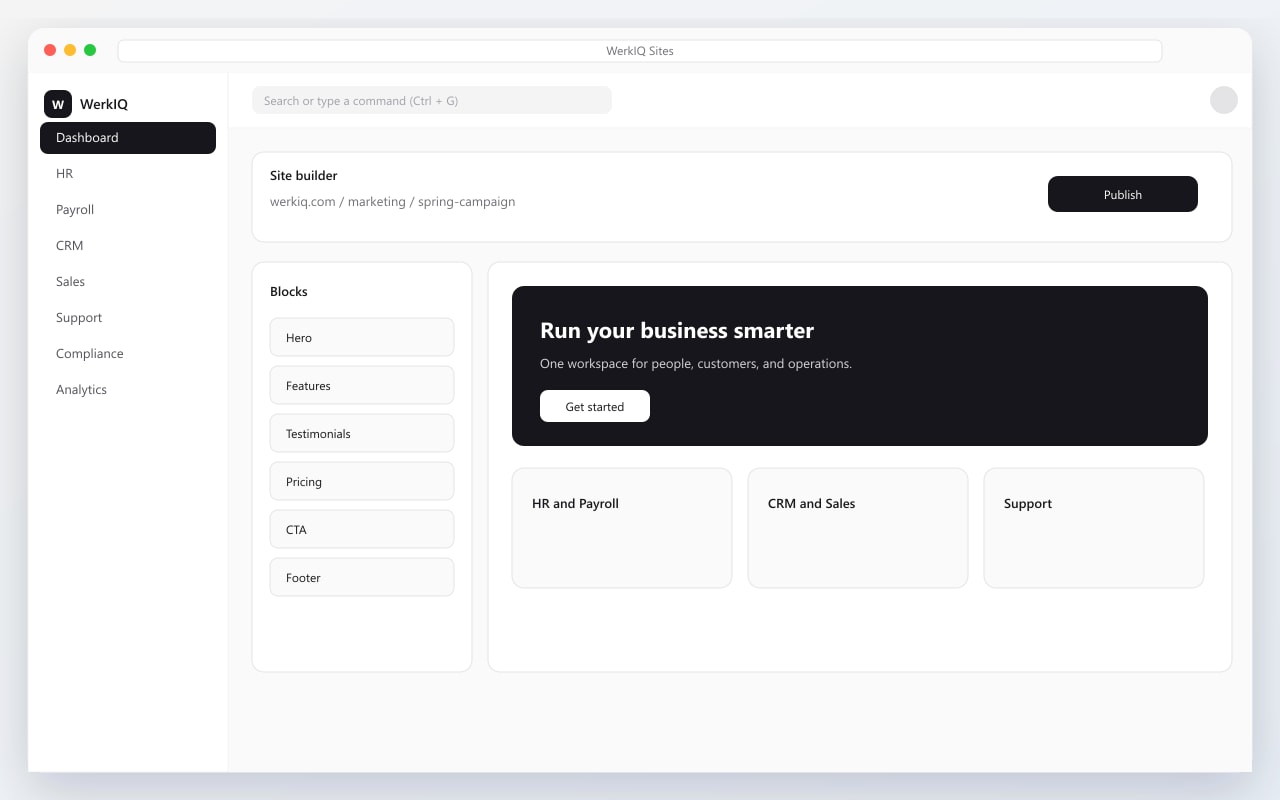Add the Testimonials block

coord(362,433)
